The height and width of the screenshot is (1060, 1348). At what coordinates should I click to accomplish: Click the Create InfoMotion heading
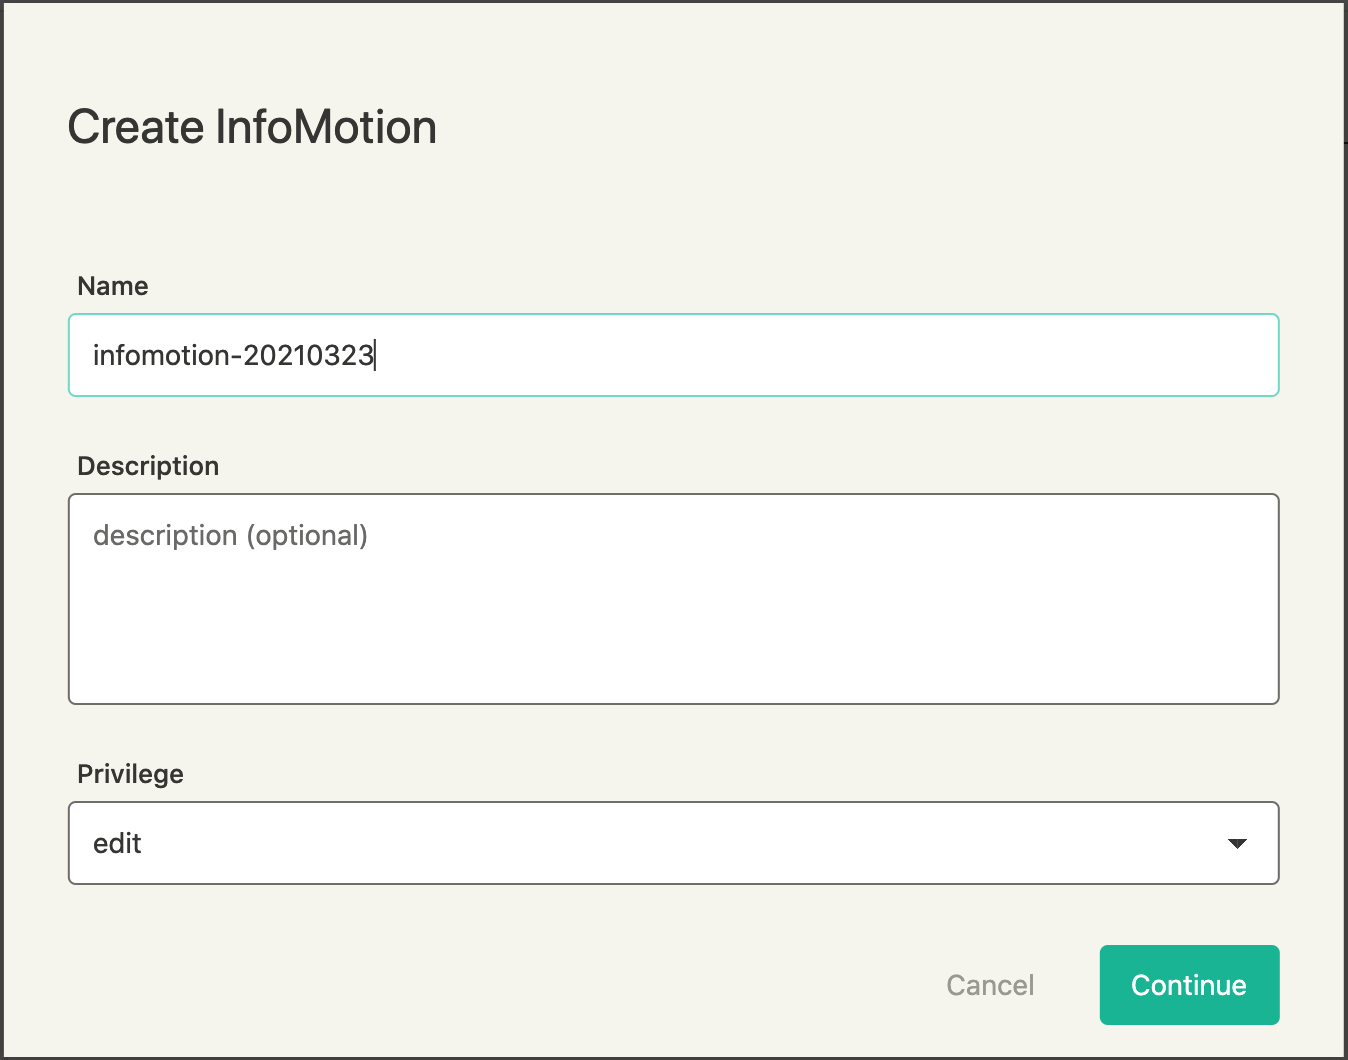pos(252,128)
